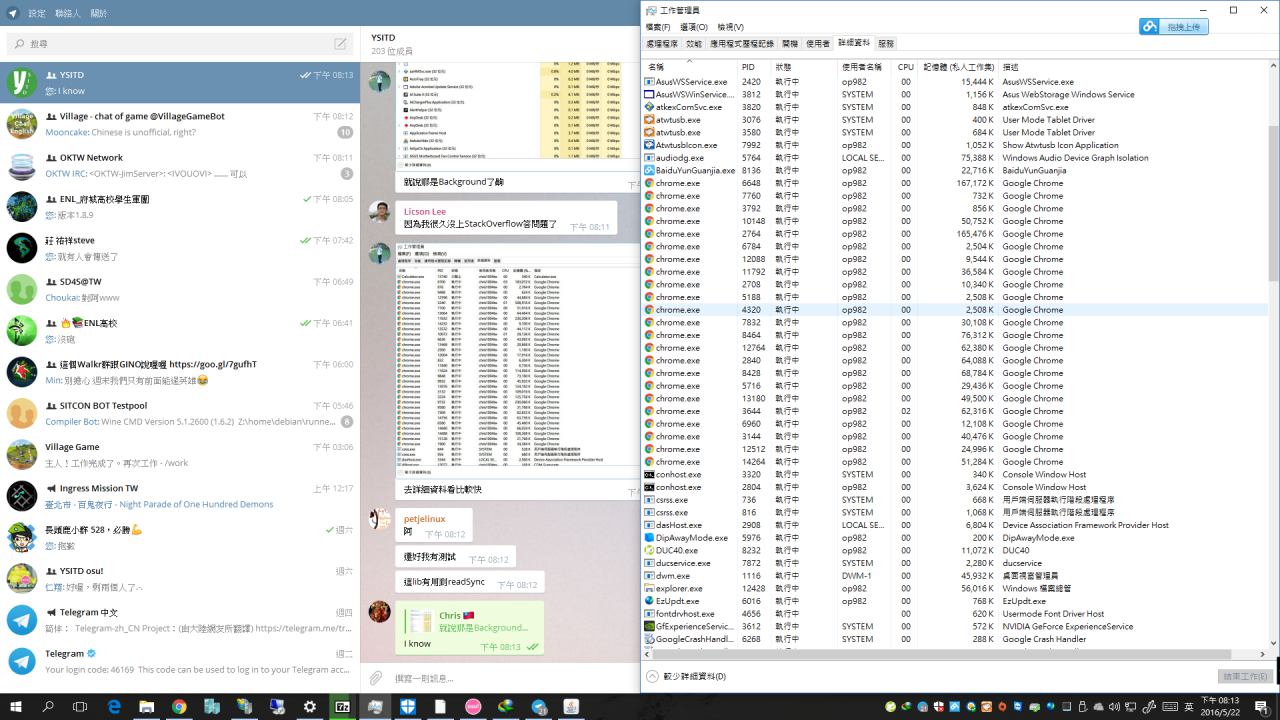Sort processes by the 名稱 column header
The image size is (1280, 720).
click(x=657, y=67)
